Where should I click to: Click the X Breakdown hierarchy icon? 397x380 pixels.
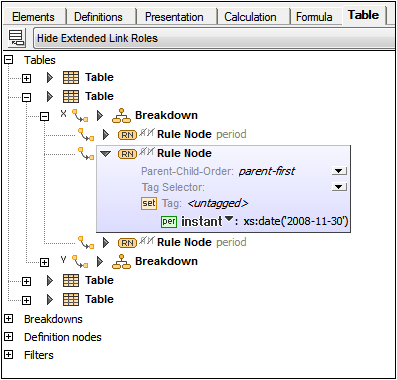[121, 115]
